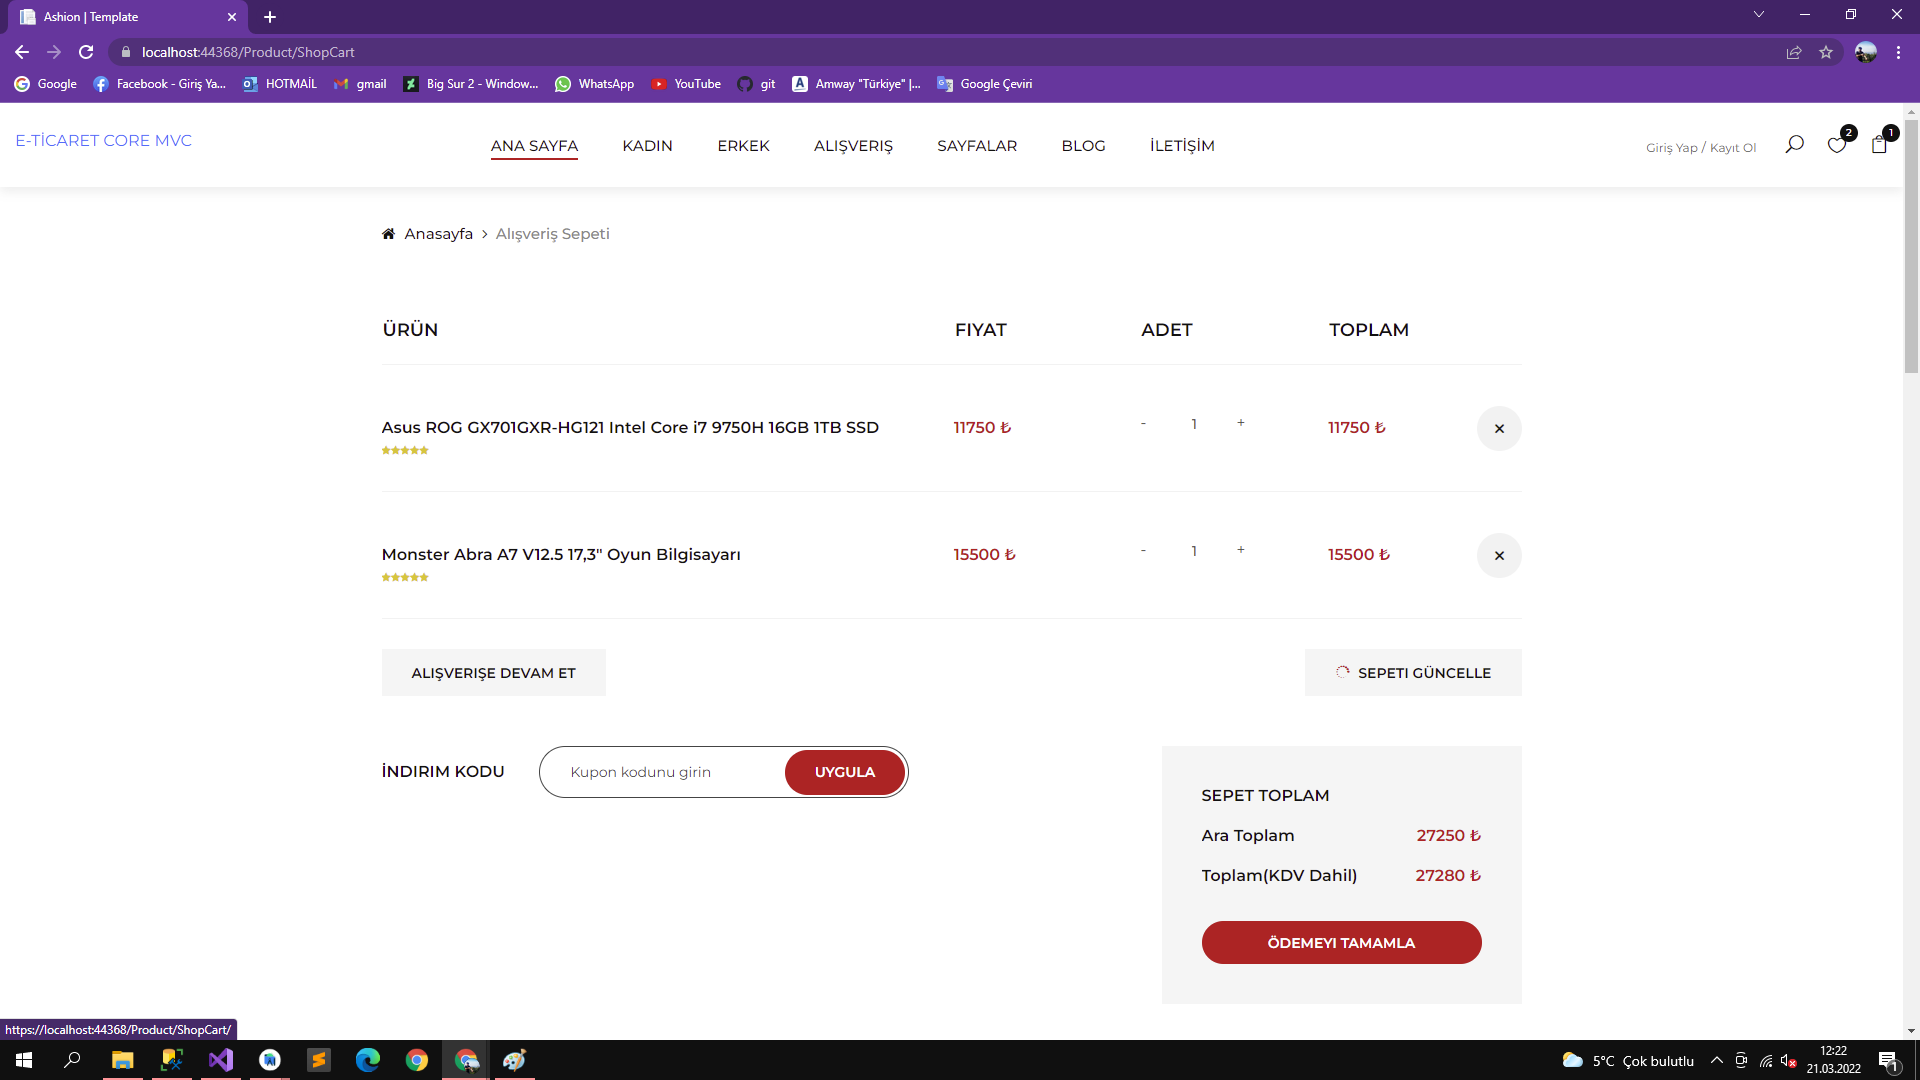Click SEPETI GÜNCELLE to update cart
Screen dimensions: 1920x1080
point(1413,673)
